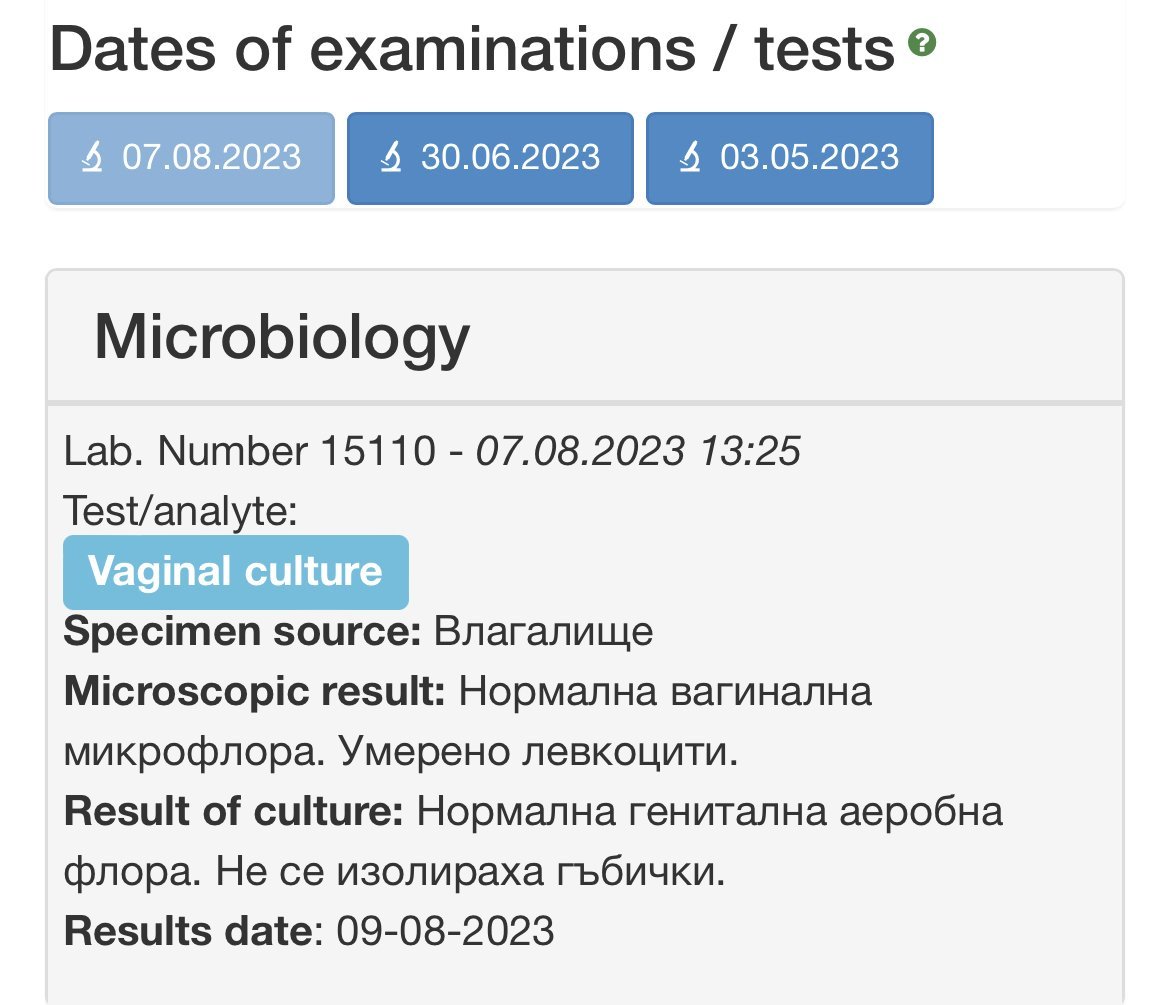Click the Влагалище specimen value
1170x1005 pixels.
point(544,632)
